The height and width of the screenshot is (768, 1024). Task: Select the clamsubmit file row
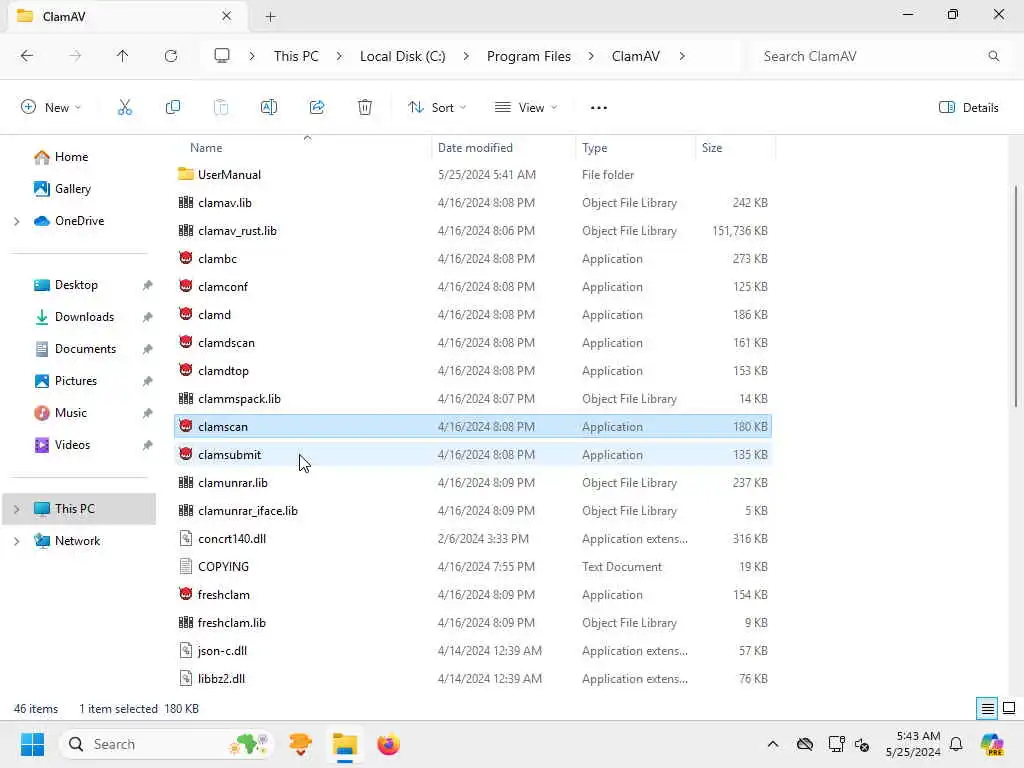pos(473,455)
